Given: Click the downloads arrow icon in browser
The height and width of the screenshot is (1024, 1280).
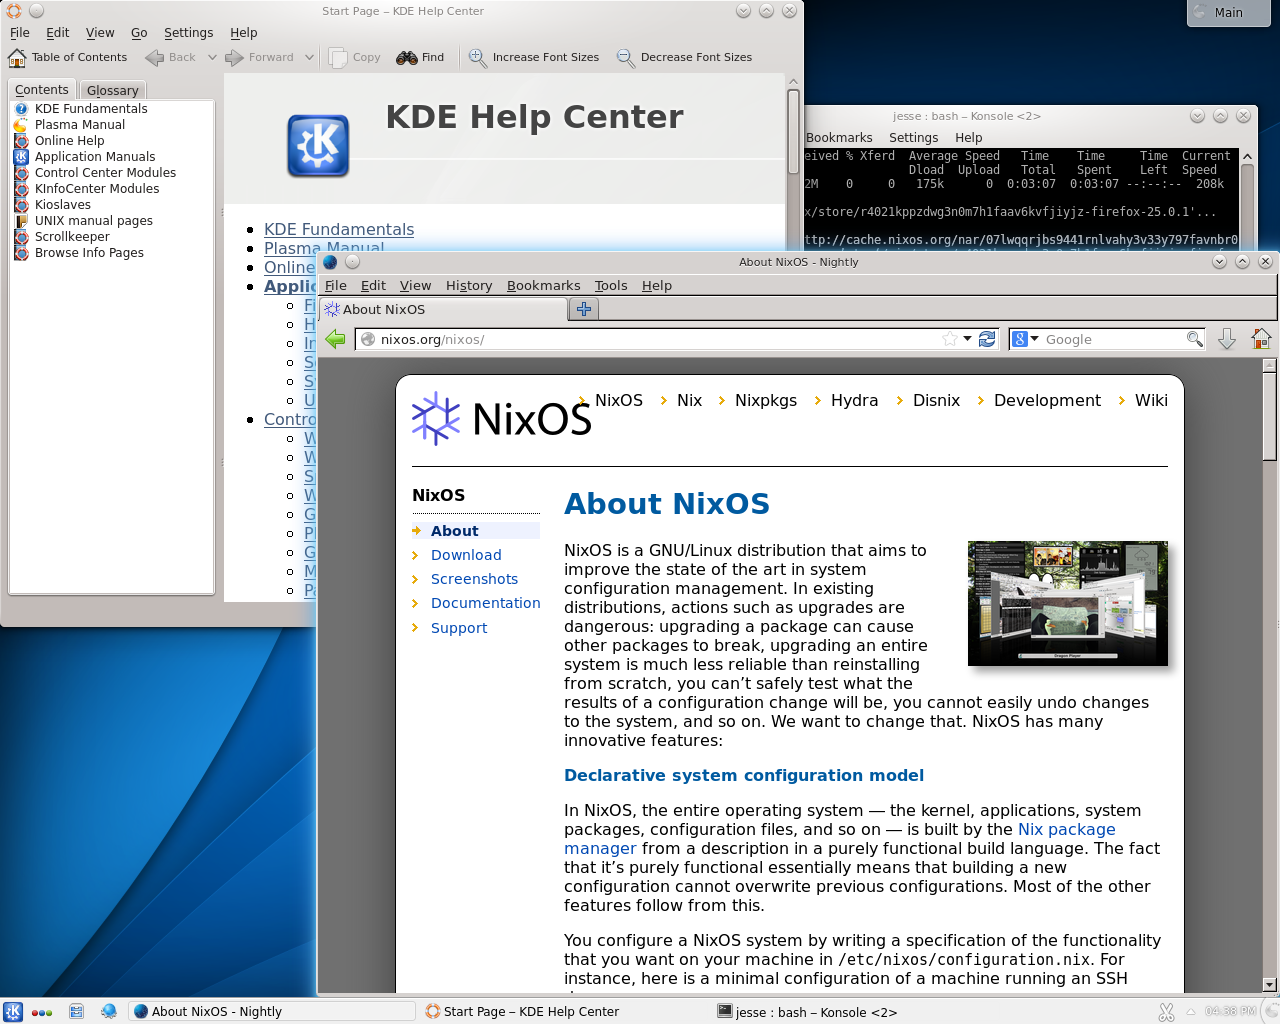Looking at the screenshot, I should (1227, 339).
